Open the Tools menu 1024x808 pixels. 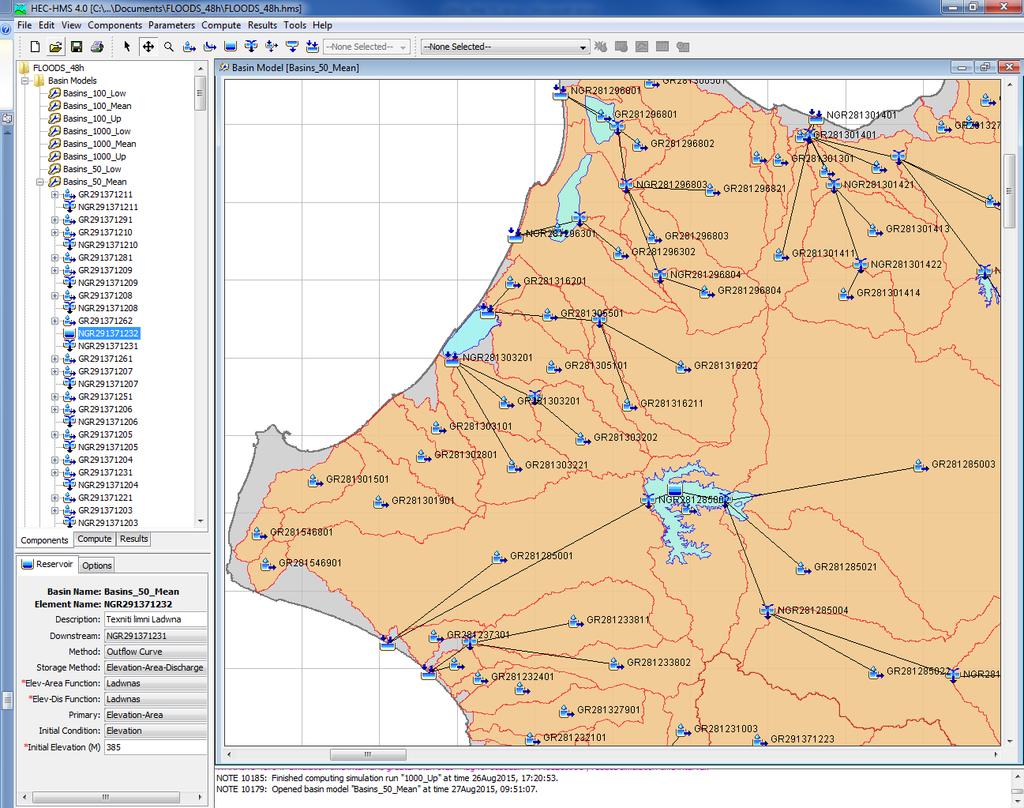click(x=295, y=25)
